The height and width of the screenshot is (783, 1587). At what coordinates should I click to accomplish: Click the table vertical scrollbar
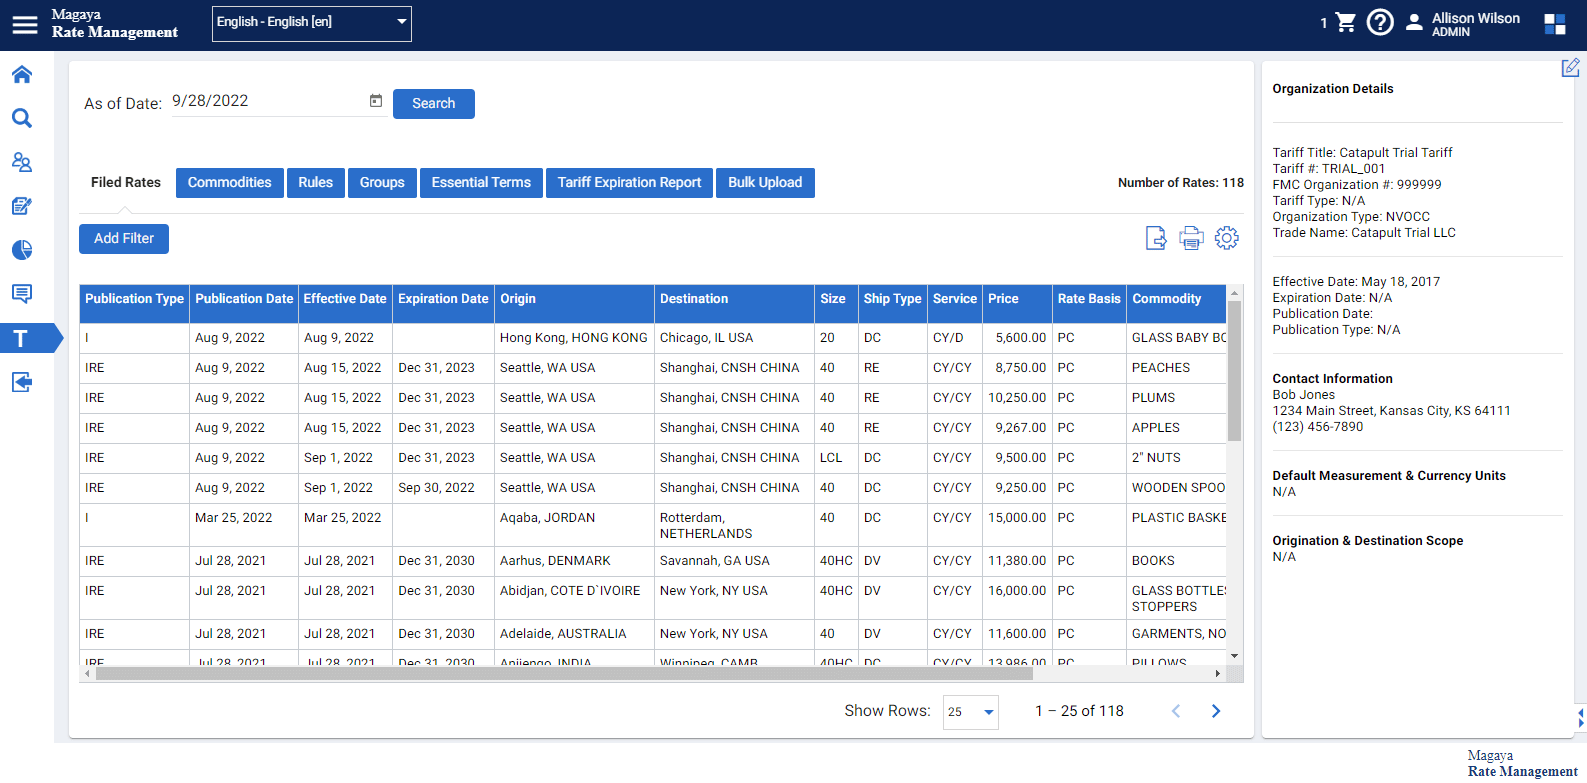1234,370
